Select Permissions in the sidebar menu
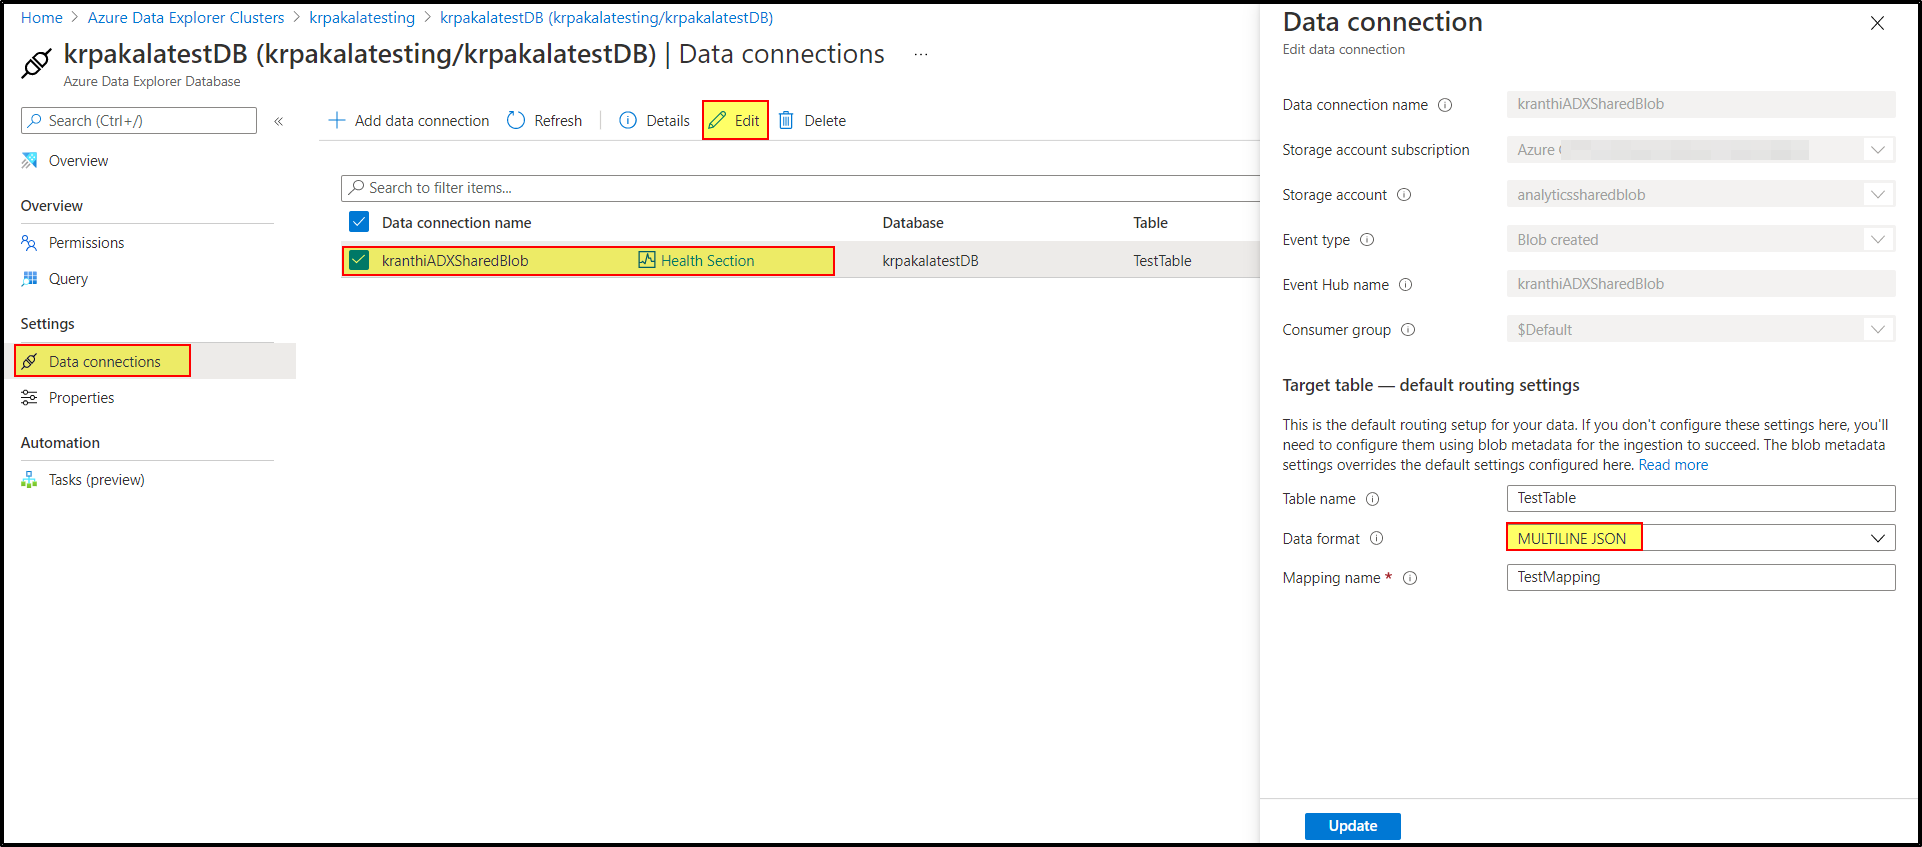 click(x=86, y=243)
